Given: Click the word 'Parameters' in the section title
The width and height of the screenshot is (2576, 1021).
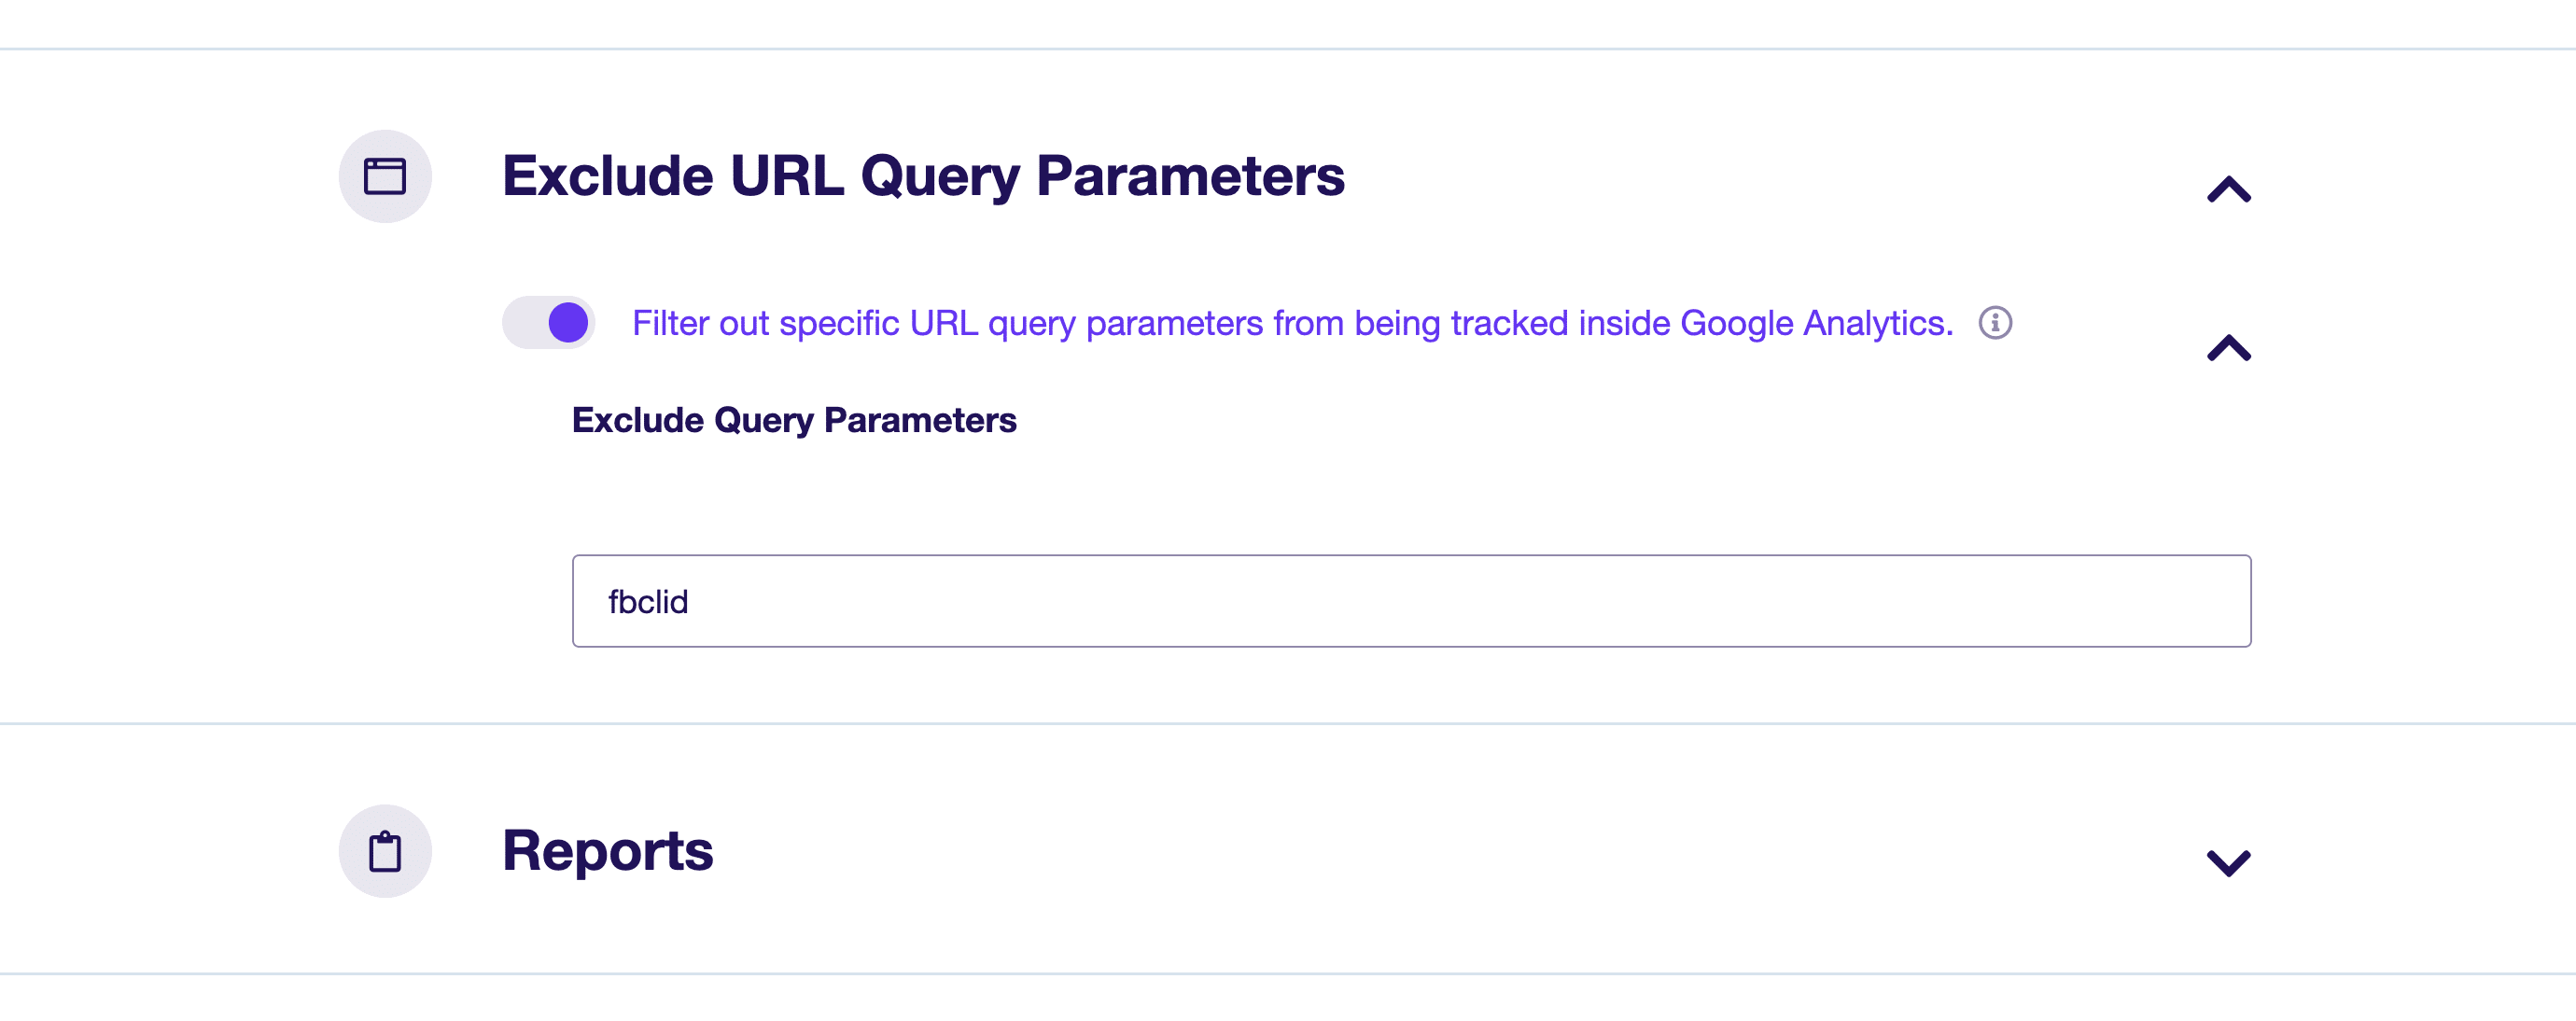Looking at the screenshot, I should coord(1190,176).
